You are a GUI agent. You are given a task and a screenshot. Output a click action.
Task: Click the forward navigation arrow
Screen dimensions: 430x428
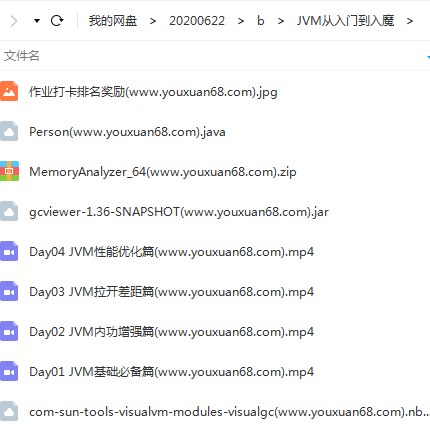point(14,21)
